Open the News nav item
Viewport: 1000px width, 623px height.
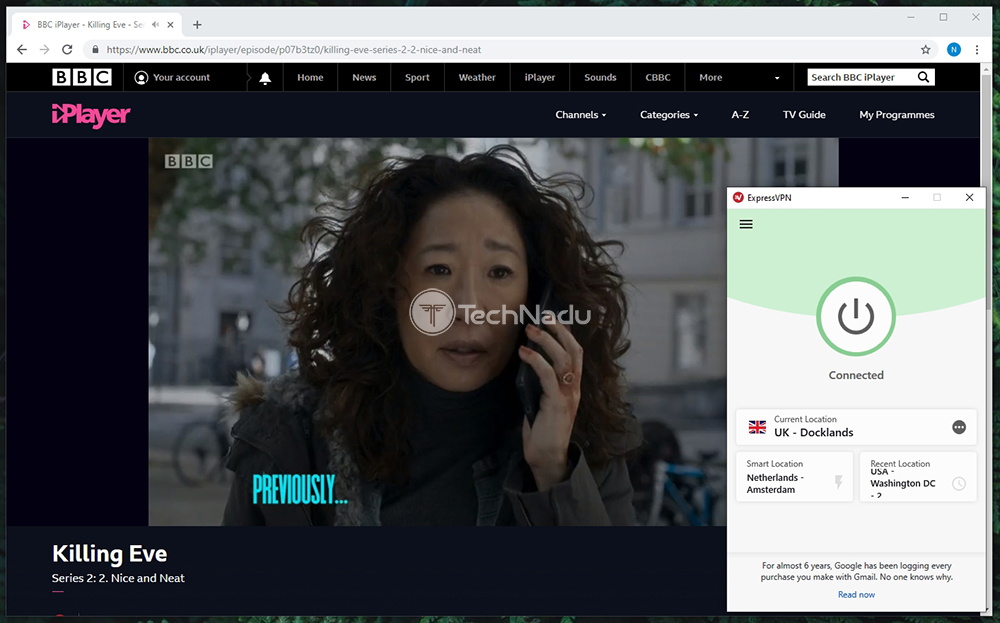pos(364,78)
